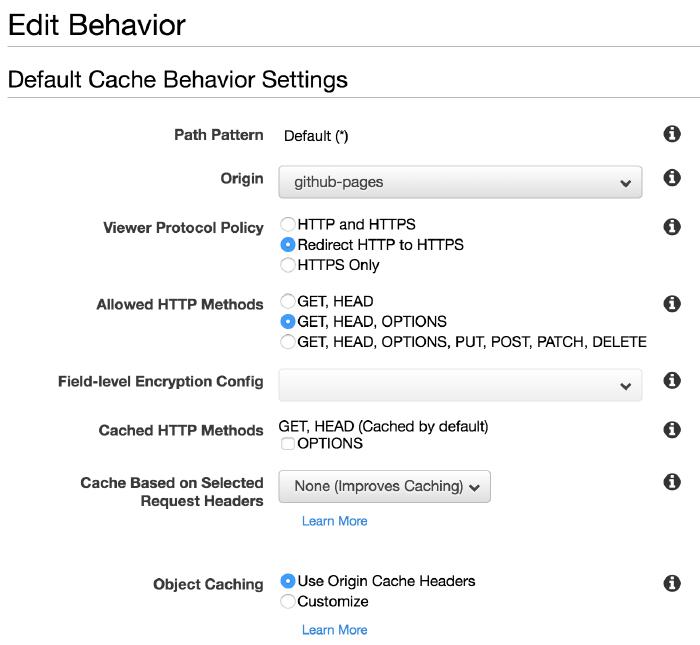Open Learn More link under Object Caching
This screenshot has width=700, height=645.
[x=334, y=630]
